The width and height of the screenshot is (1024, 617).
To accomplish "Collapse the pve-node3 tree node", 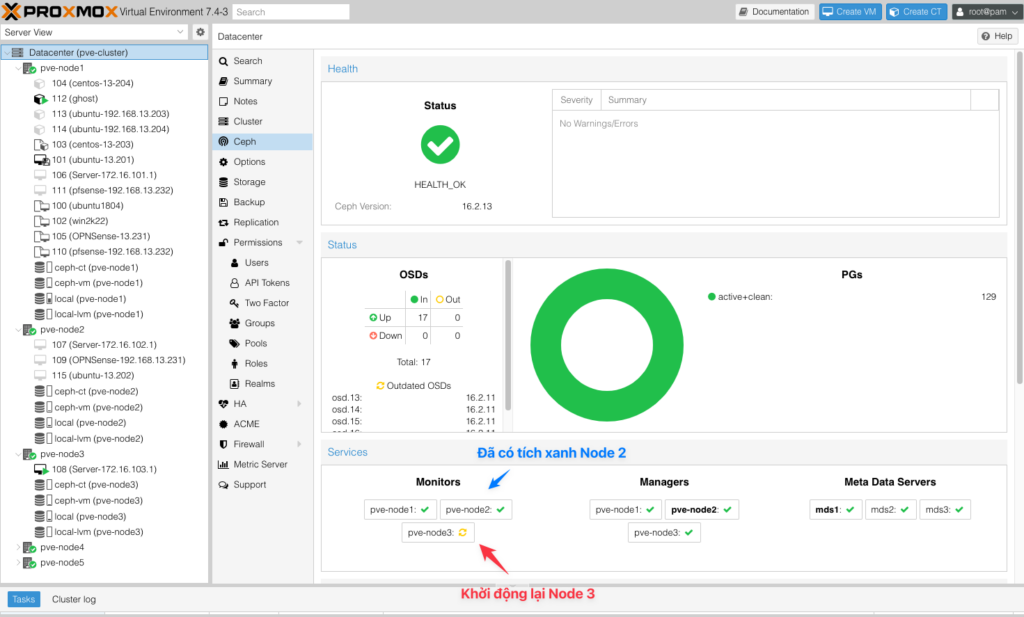I will pos(18,454).
